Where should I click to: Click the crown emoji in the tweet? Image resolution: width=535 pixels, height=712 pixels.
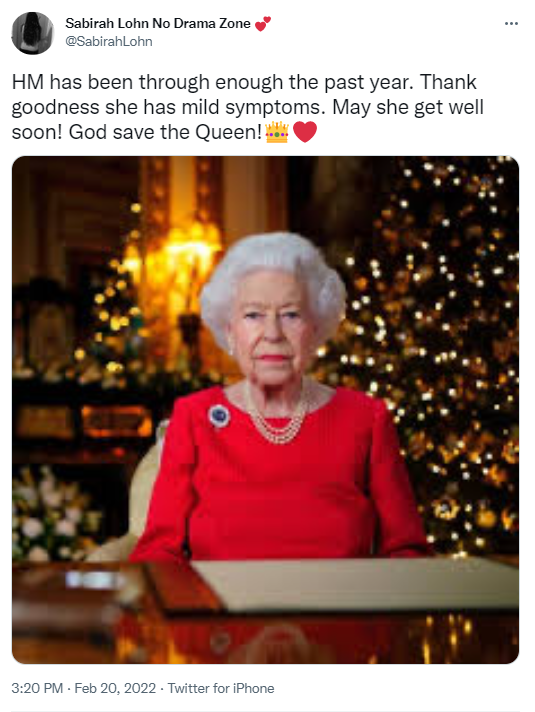click(x=277, y=132)
